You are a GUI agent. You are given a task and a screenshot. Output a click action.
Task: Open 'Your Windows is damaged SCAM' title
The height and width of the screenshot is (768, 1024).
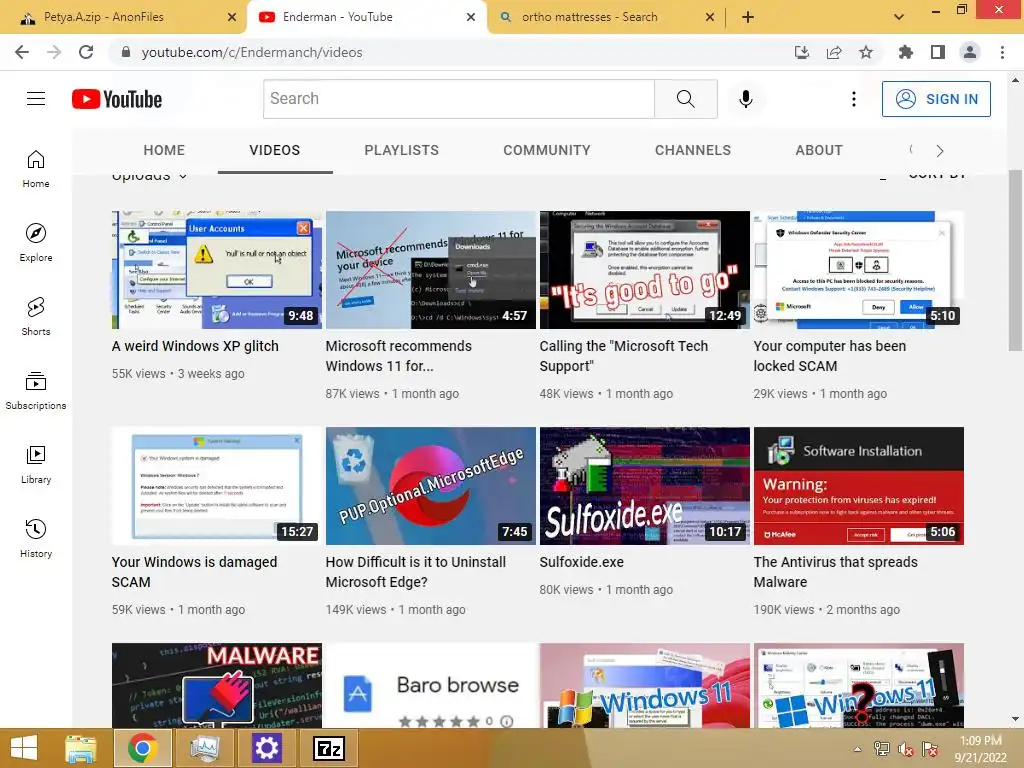(194, 572)
